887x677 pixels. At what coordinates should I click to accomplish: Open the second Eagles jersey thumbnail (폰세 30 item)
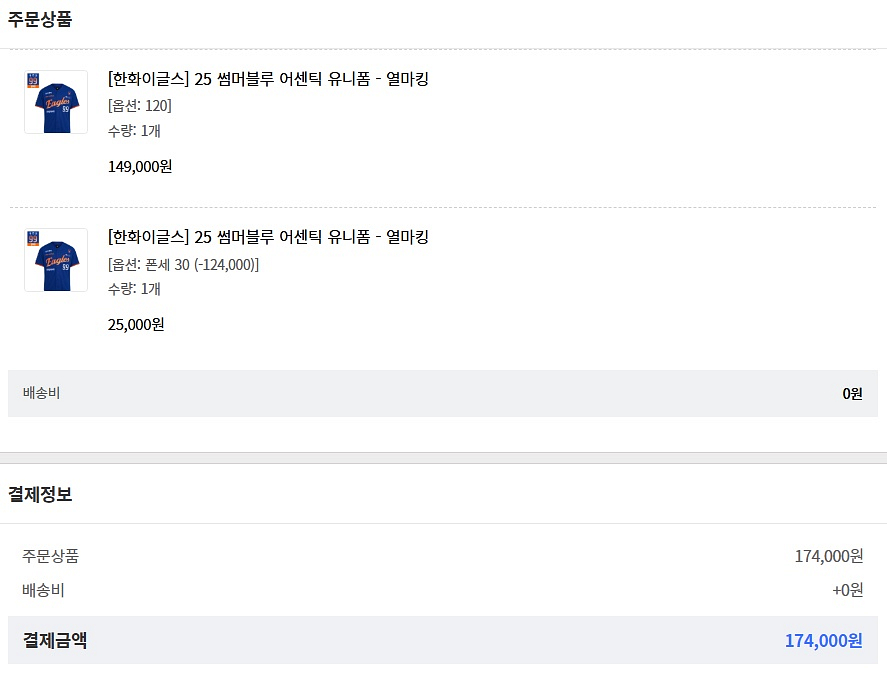click(x=56, y=260)
